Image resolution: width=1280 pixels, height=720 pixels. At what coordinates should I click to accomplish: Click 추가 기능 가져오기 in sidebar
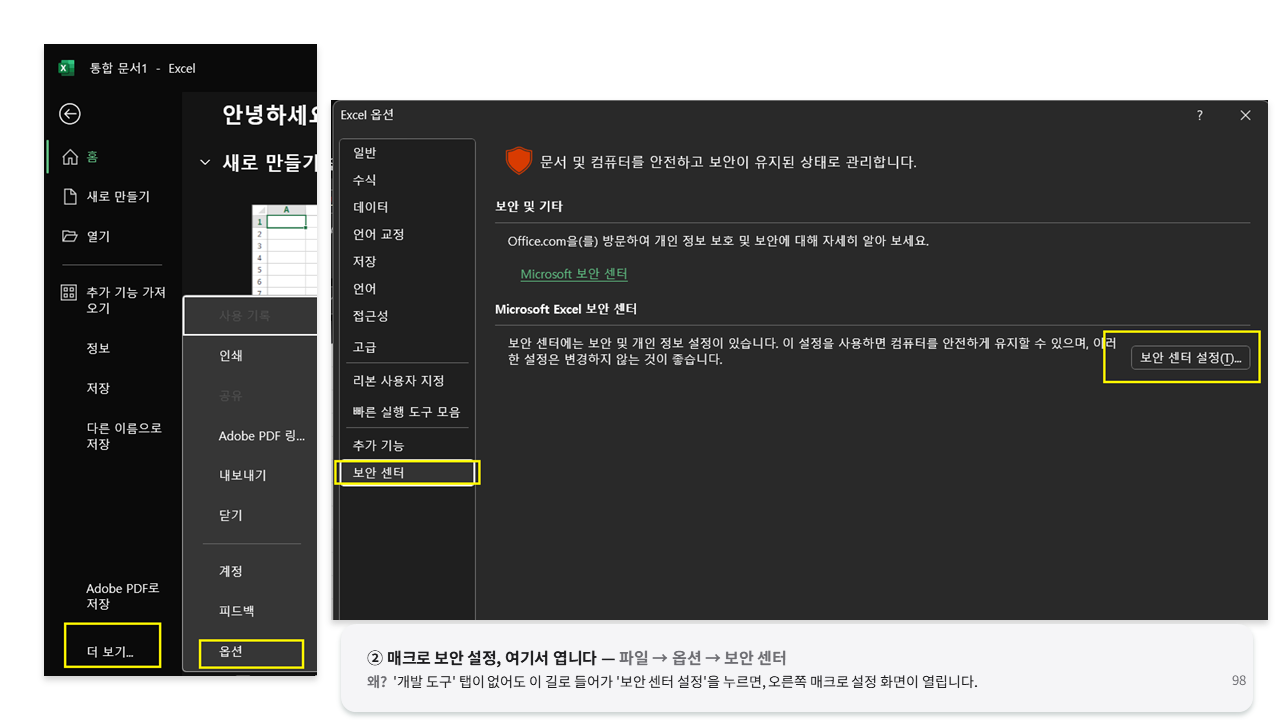click(x=113, y=300)
